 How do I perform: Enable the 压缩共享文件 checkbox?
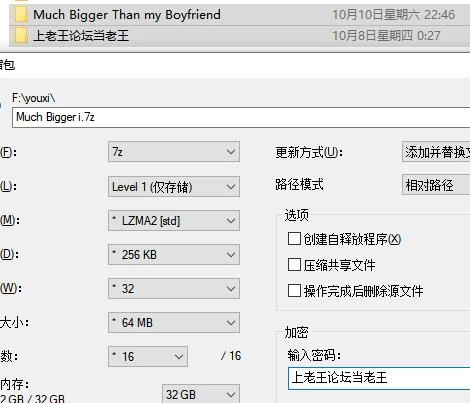[x=294, y=265]
